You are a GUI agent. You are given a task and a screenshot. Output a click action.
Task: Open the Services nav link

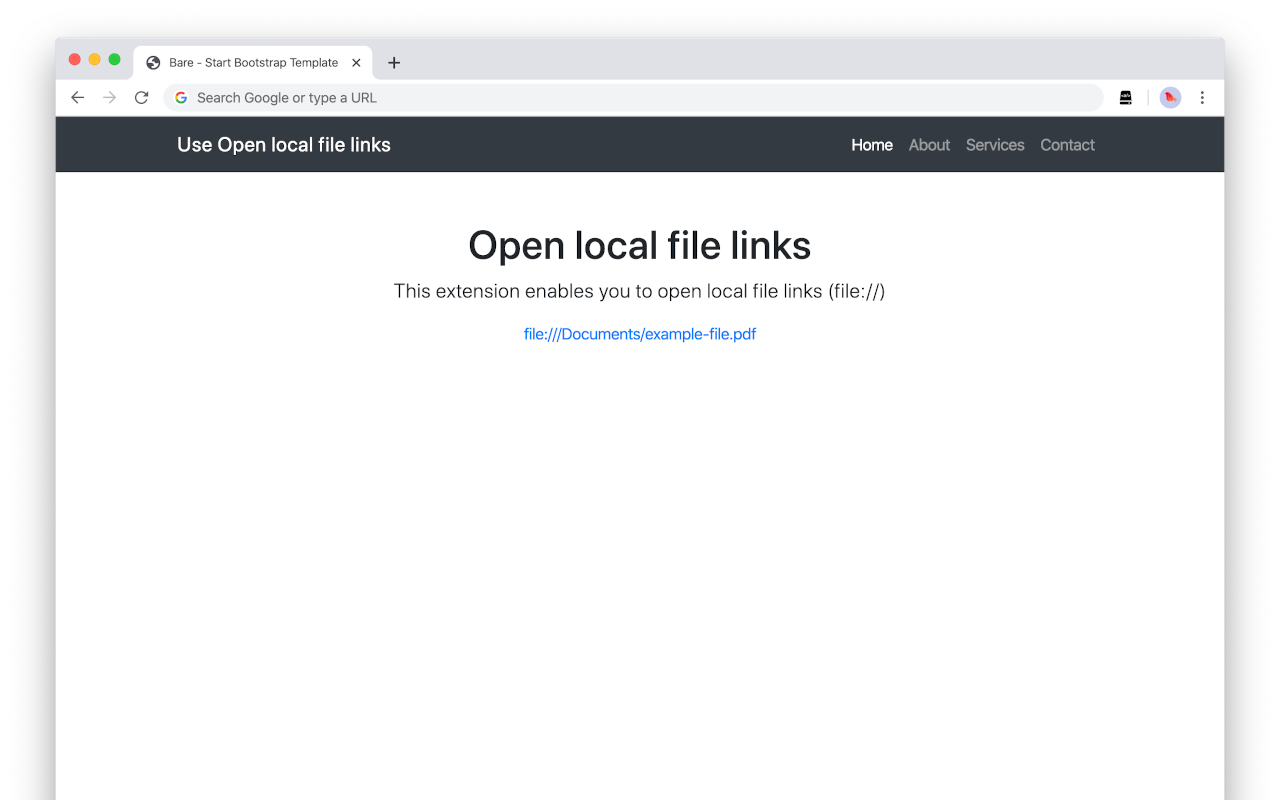click(995, 145)
